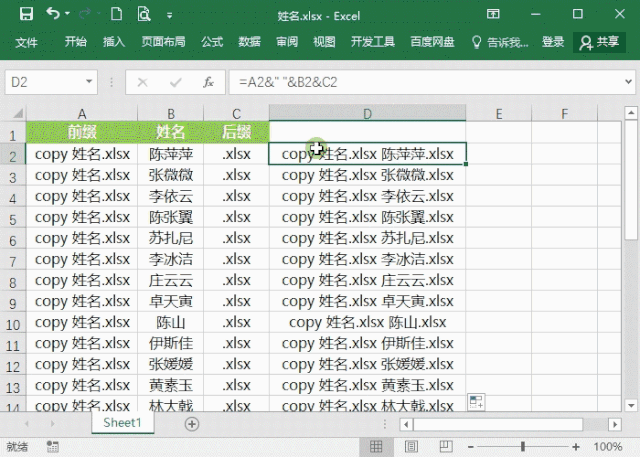Viewport: 640px width, 457px height.
Task: Click the vertical scrollbar up arrow
Action: [x=631, y=112]
